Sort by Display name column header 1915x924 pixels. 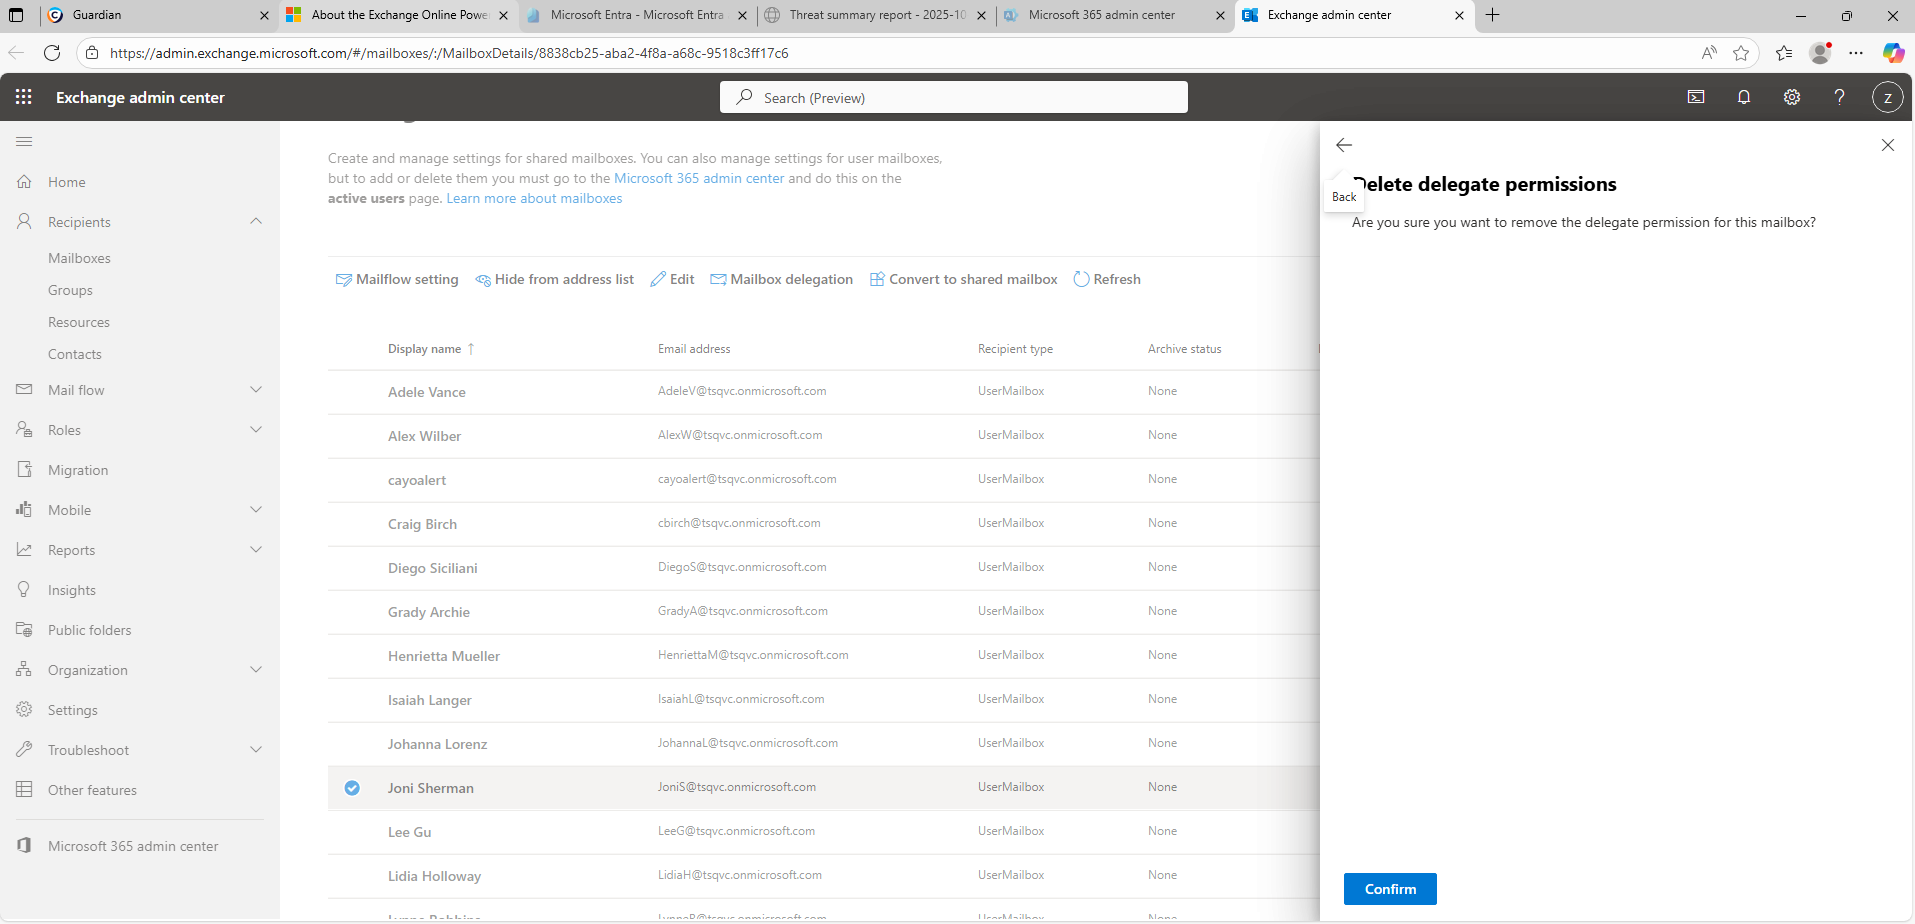click(x=425, y=349)
